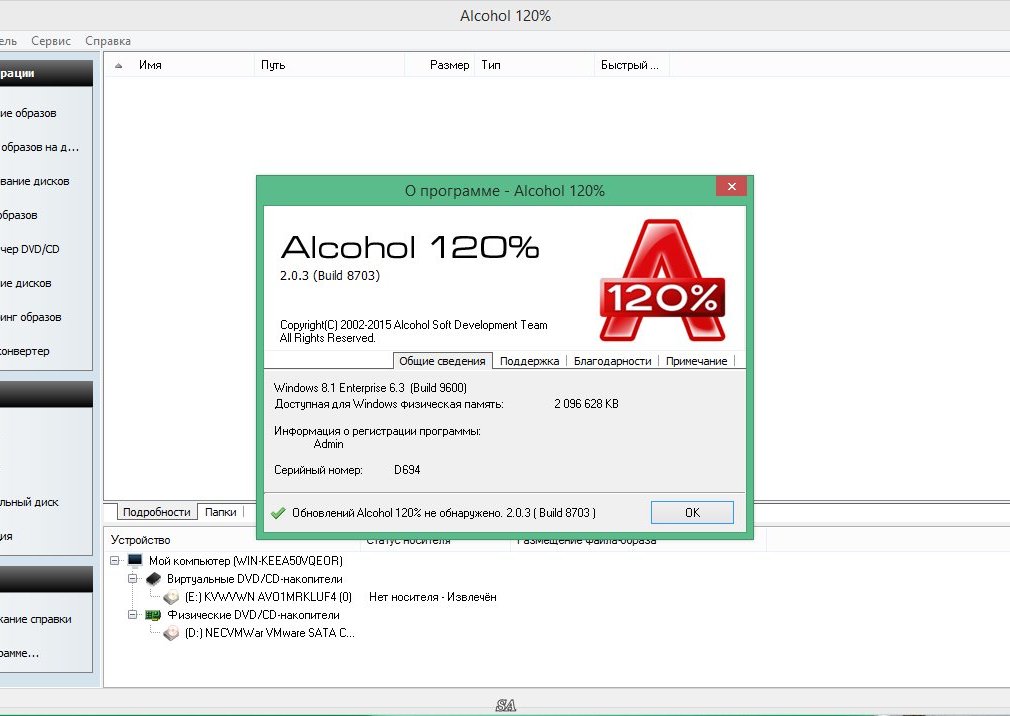1010x716 pixels.
Task: Open the Примечание tab
Action: coord(696,361)
